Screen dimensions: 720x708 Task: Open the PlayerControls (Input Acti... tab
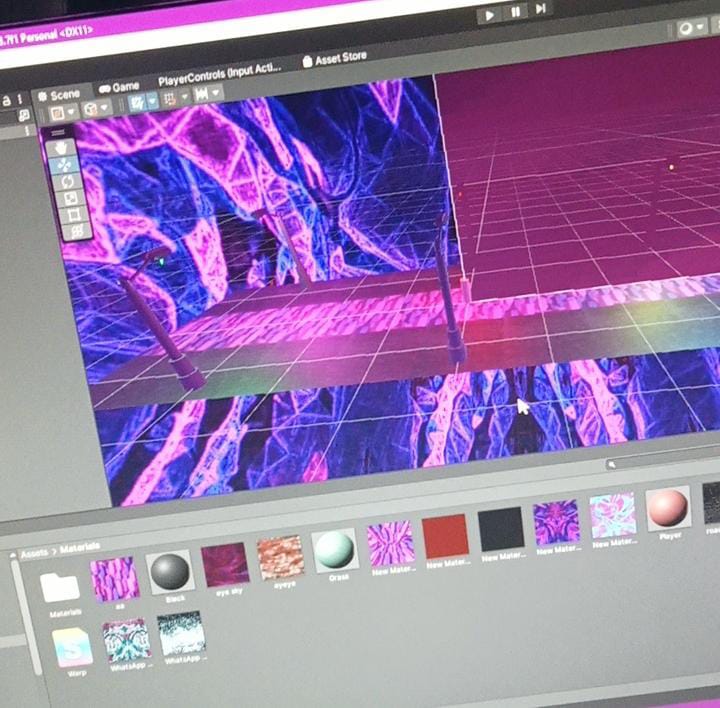tap(219, 74)
